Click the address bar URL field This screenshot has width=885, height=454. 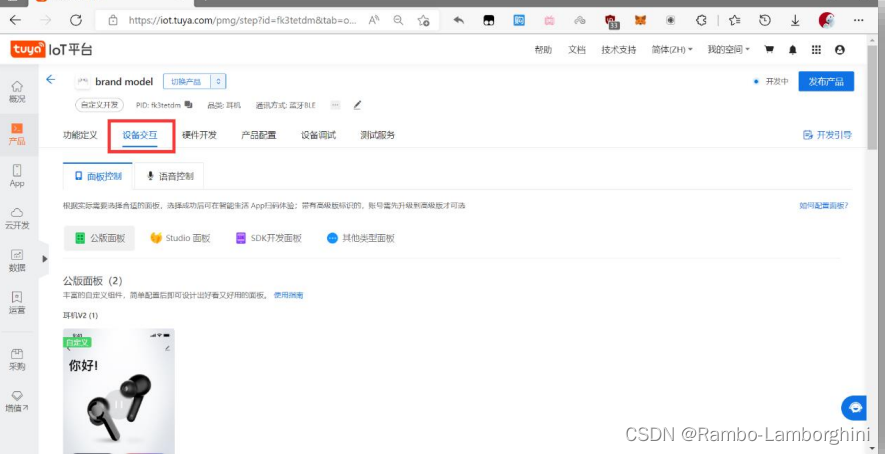(x=243, y=20)
